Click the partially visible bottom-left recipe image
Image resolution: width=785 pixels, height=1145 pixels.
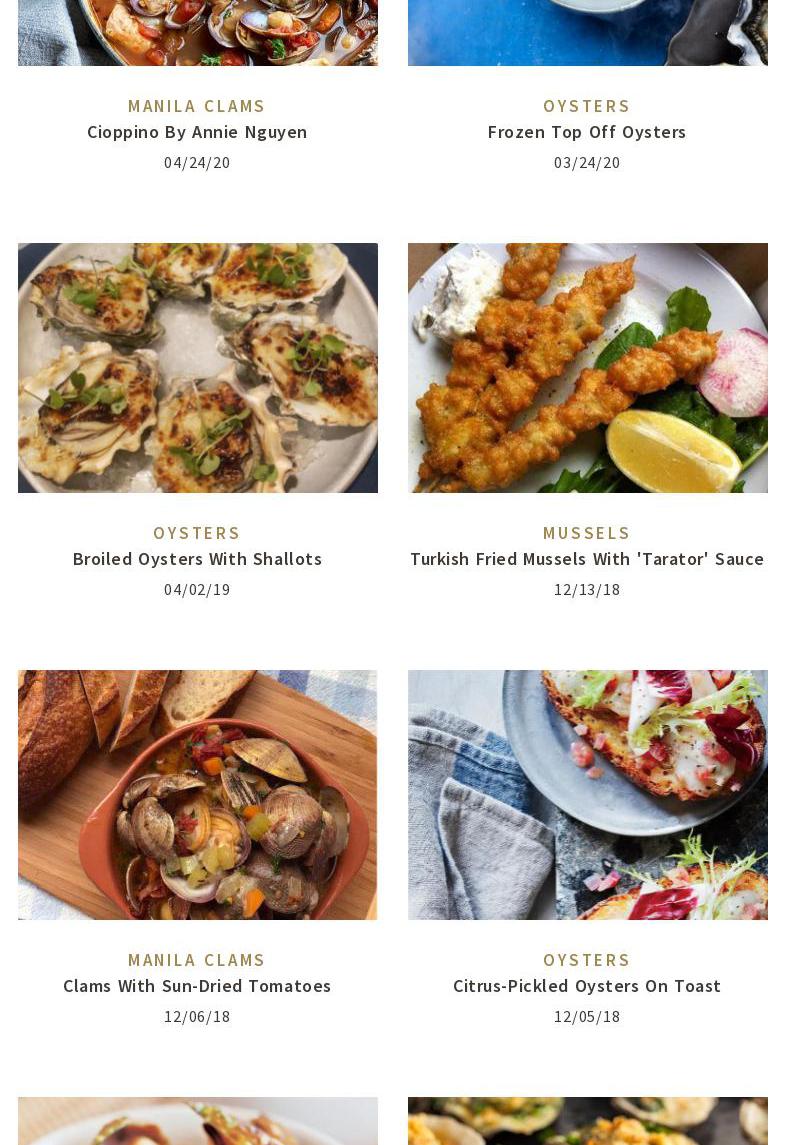tap(198, 1121)
